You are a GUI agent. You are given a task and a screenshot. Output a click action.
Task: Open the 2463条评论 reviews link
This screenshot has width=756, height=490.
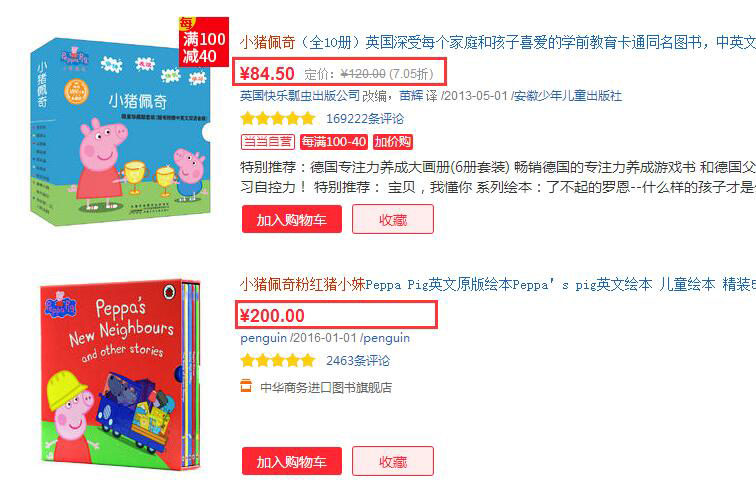[x=358, y=361]
